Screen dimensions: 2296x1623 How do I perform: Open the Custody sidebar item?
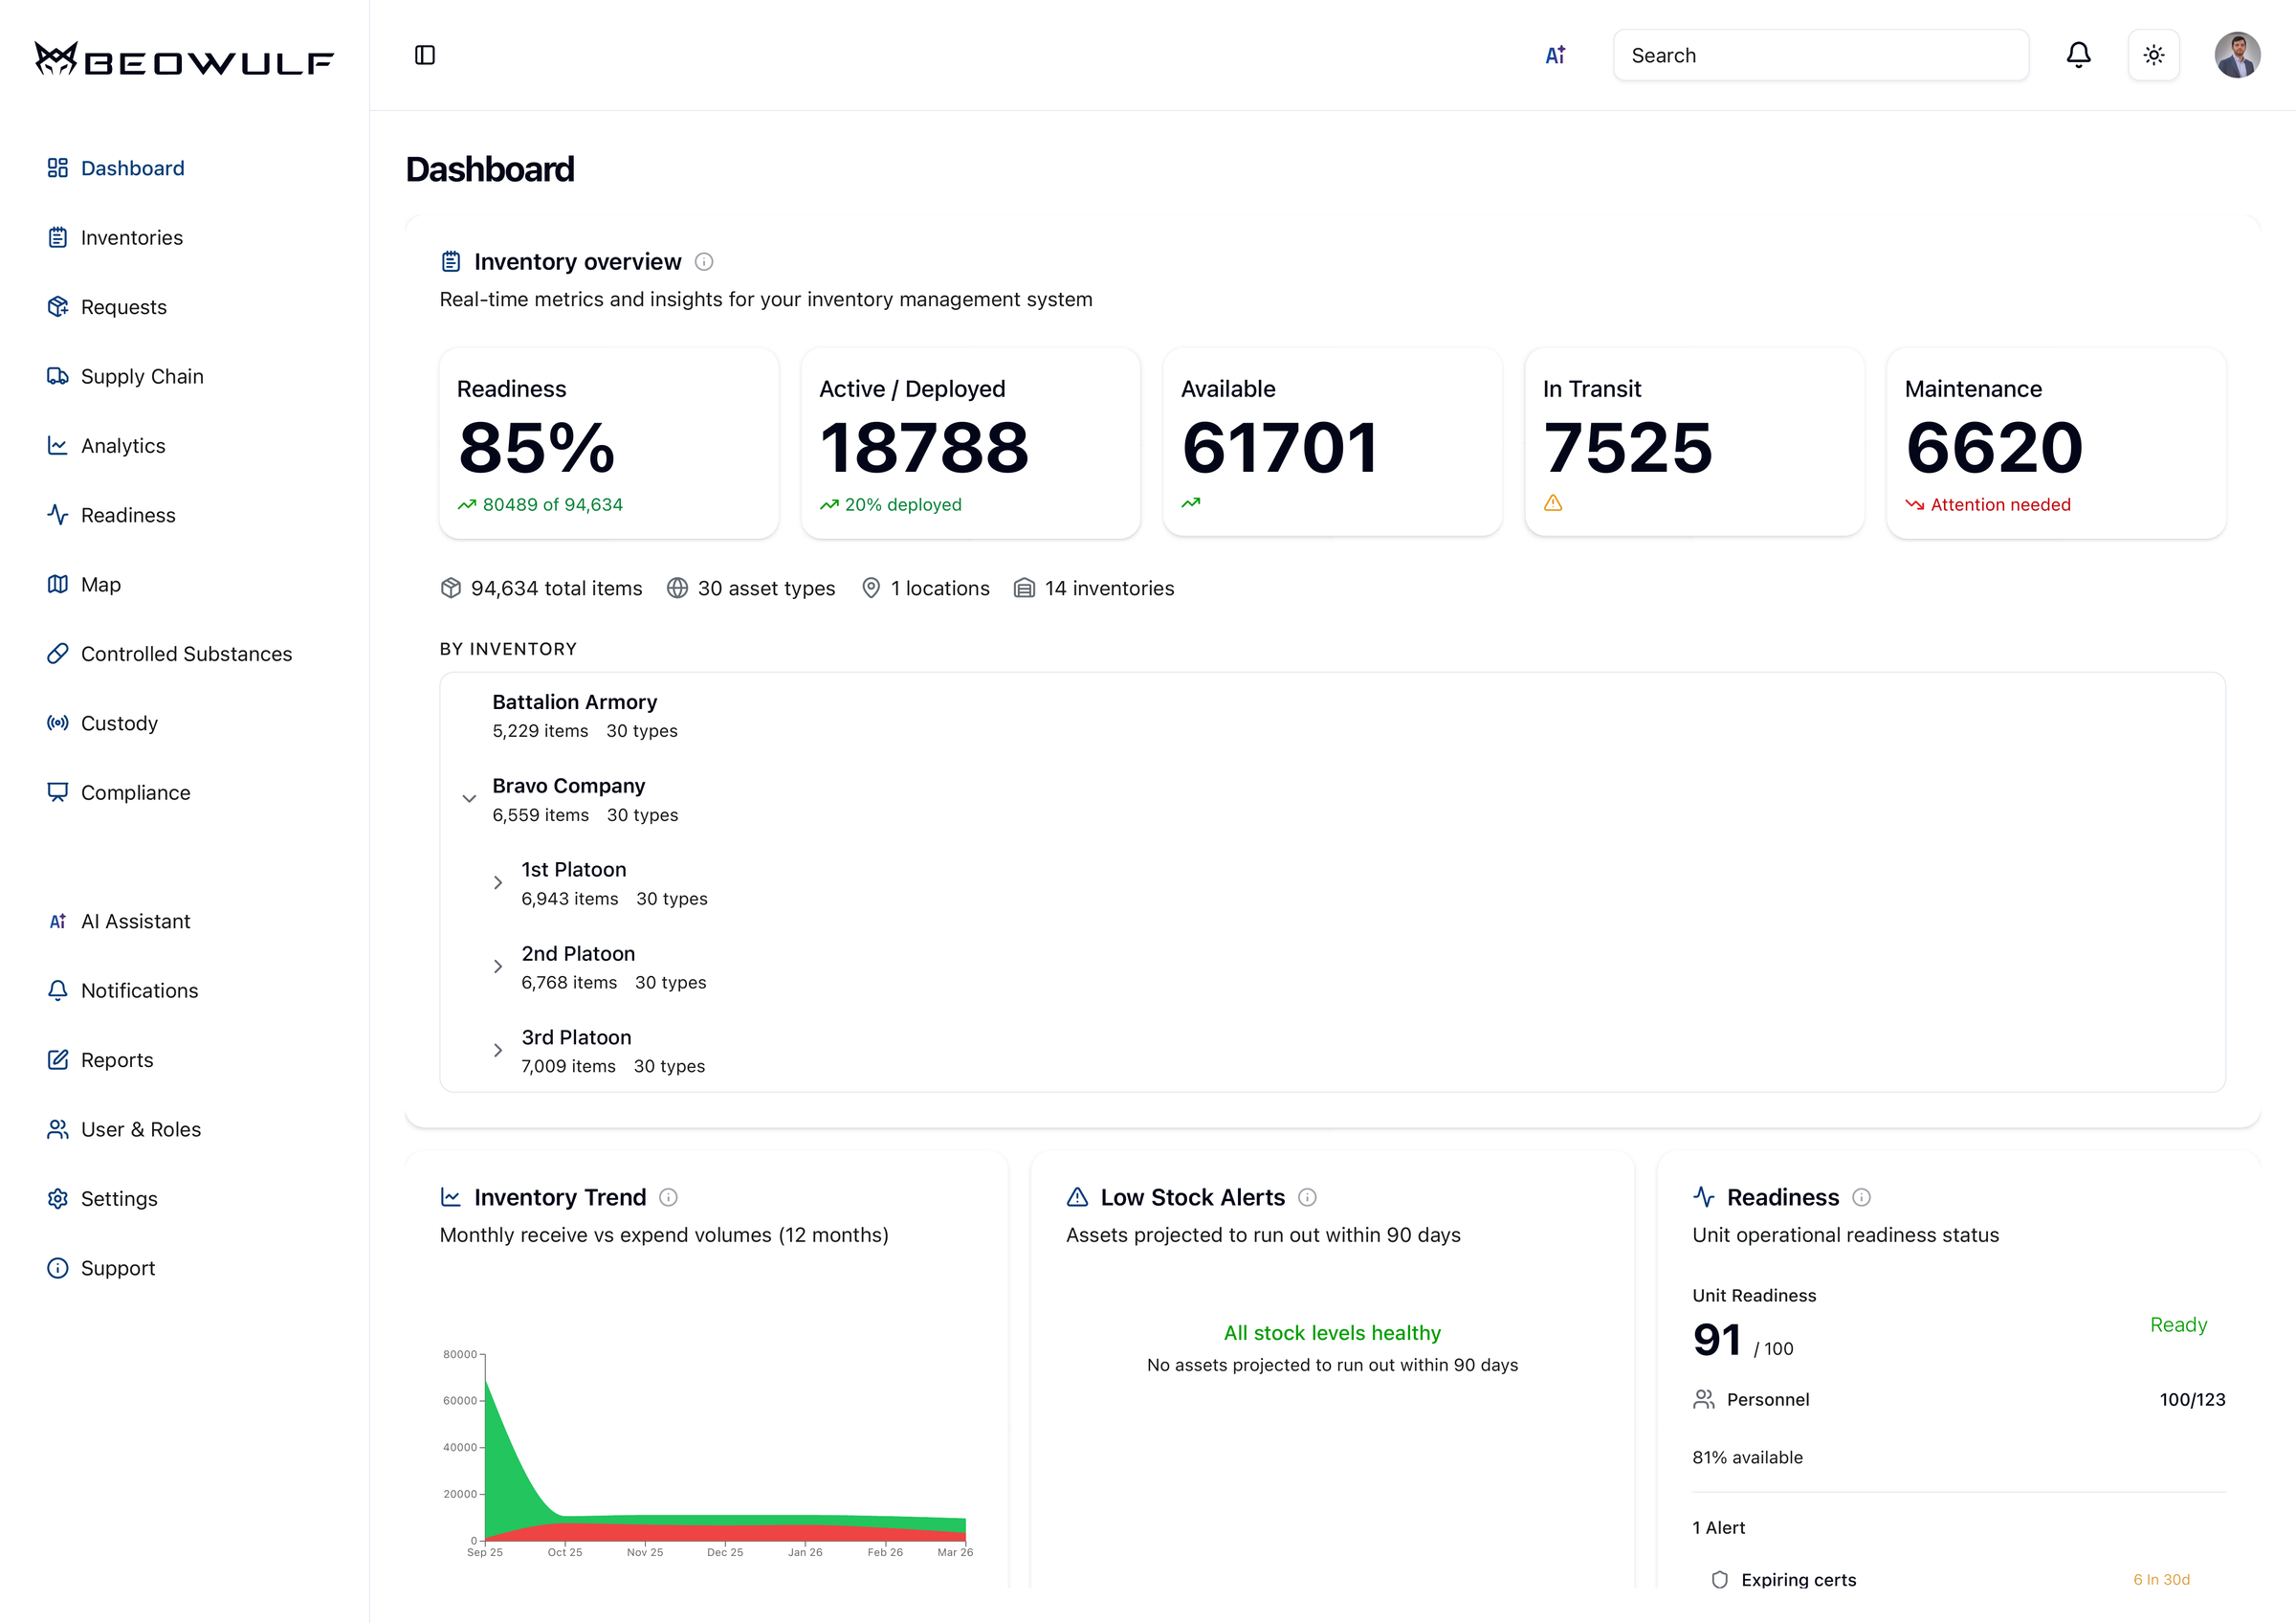[119, 723]
